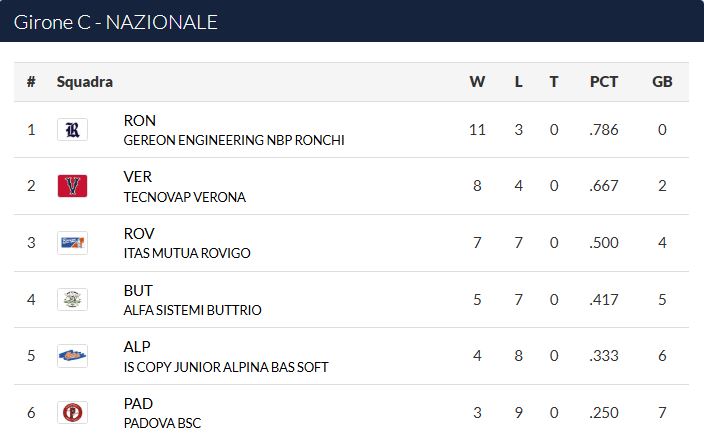Click the Squadra column header

pyautogui.click(x=84, y=82)
